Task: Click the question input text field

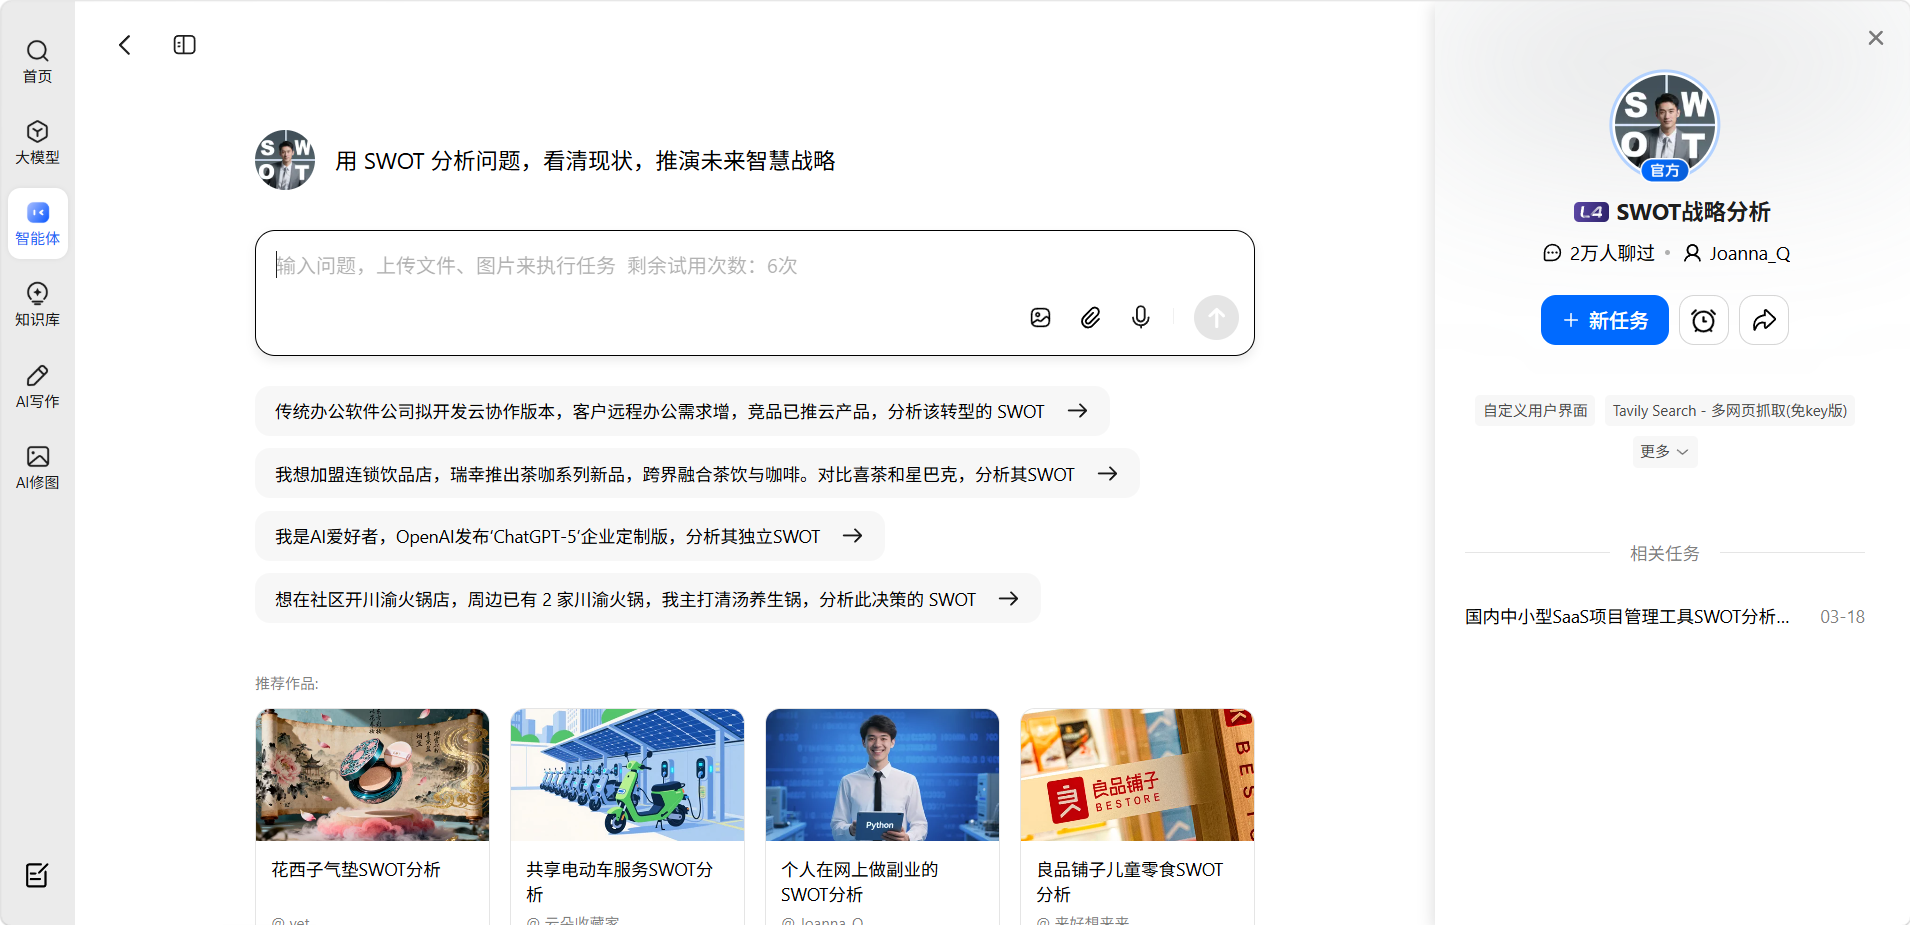Action: pyautogui.click(x=640, y=266)
